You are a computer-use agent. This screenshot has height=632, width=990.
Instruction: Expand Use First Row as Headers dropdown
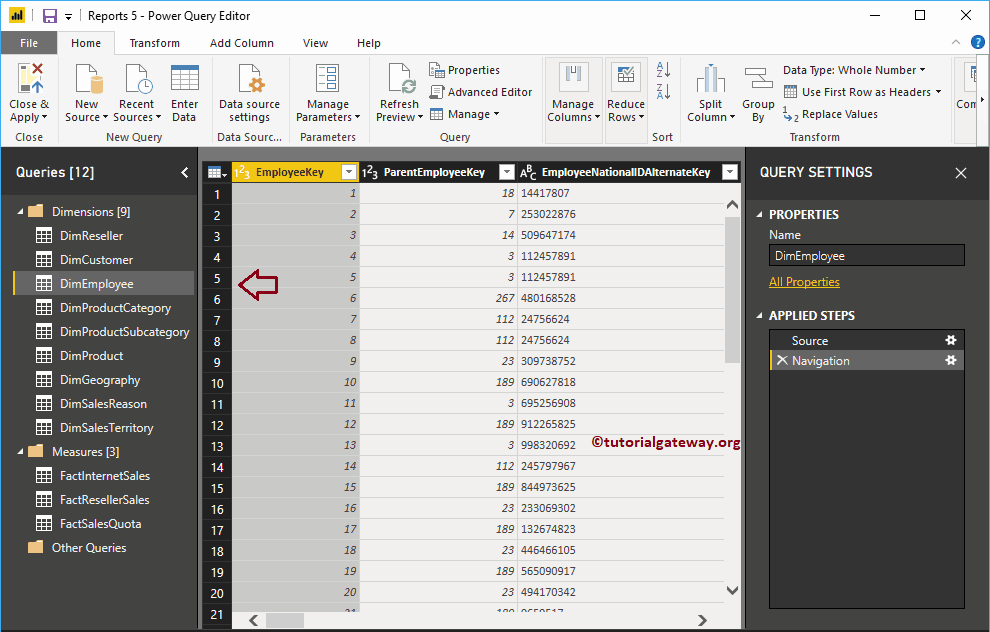(939, 92)
